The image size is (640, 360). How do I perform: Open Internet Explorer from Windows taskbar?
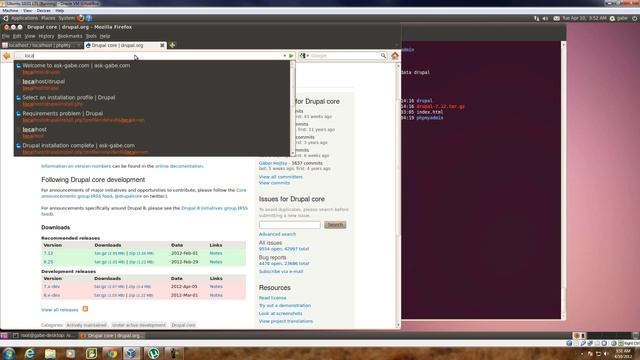tap(29, 353)
